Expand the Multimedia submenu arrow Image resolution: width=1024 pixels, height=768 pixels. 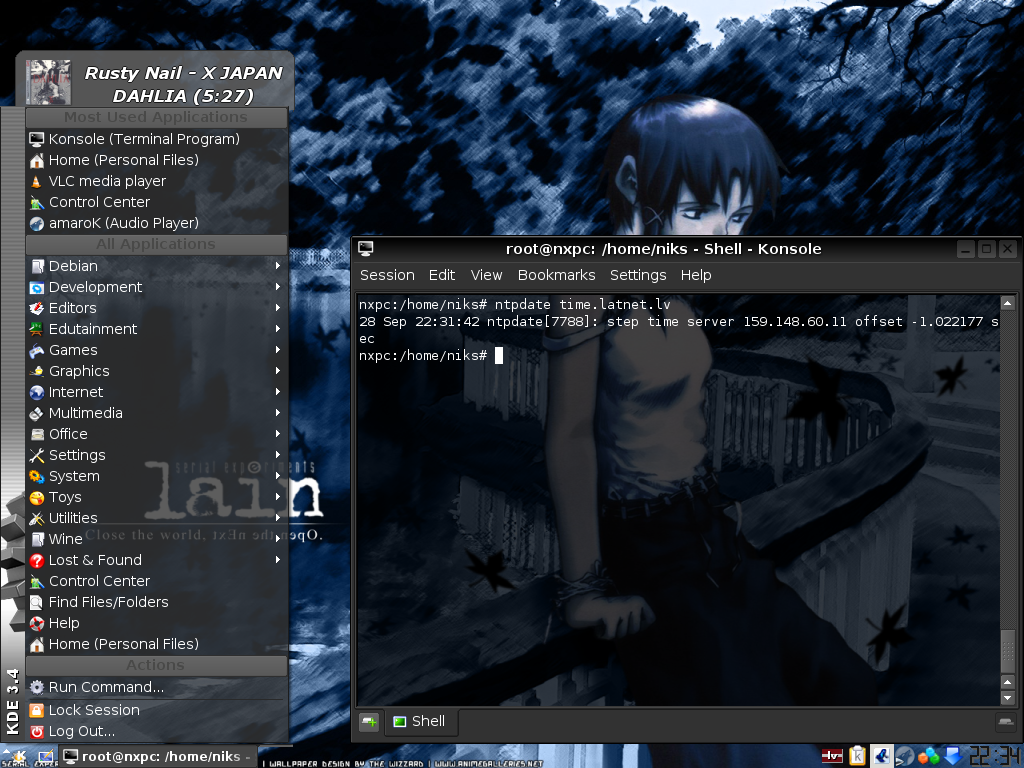pos(278,413)
